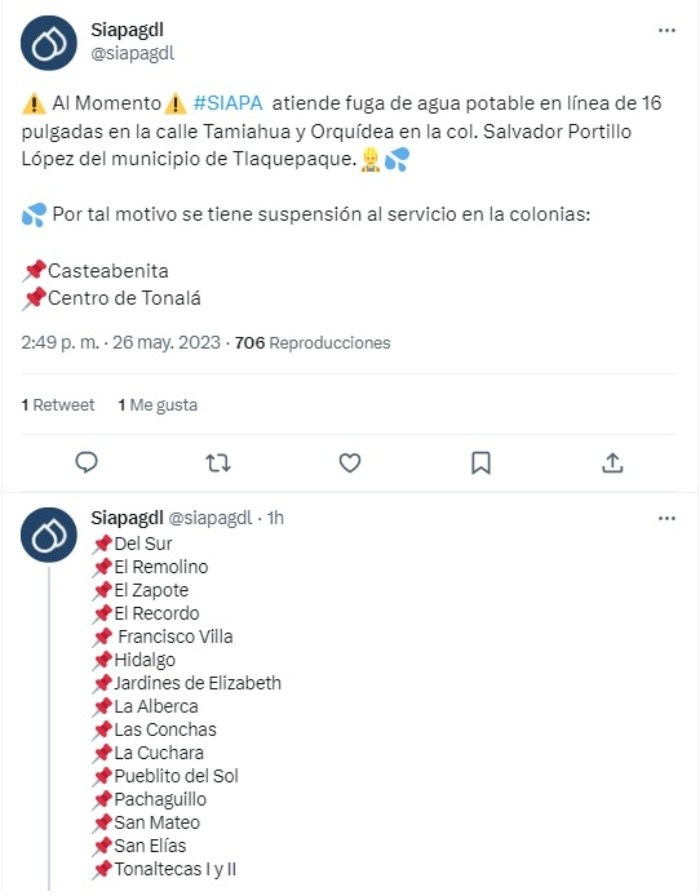Share the tweet via upload icon
Viewport: 700px width, 896px height.
[612, 462]
